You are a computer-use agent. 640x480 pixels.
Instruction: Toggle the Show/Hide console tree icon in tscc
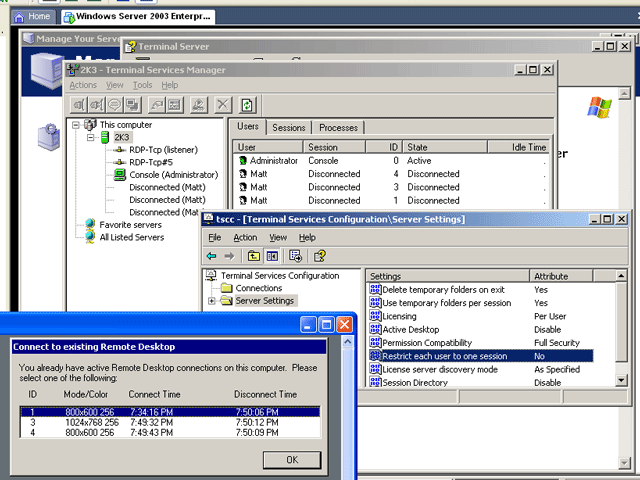[272, 256]
